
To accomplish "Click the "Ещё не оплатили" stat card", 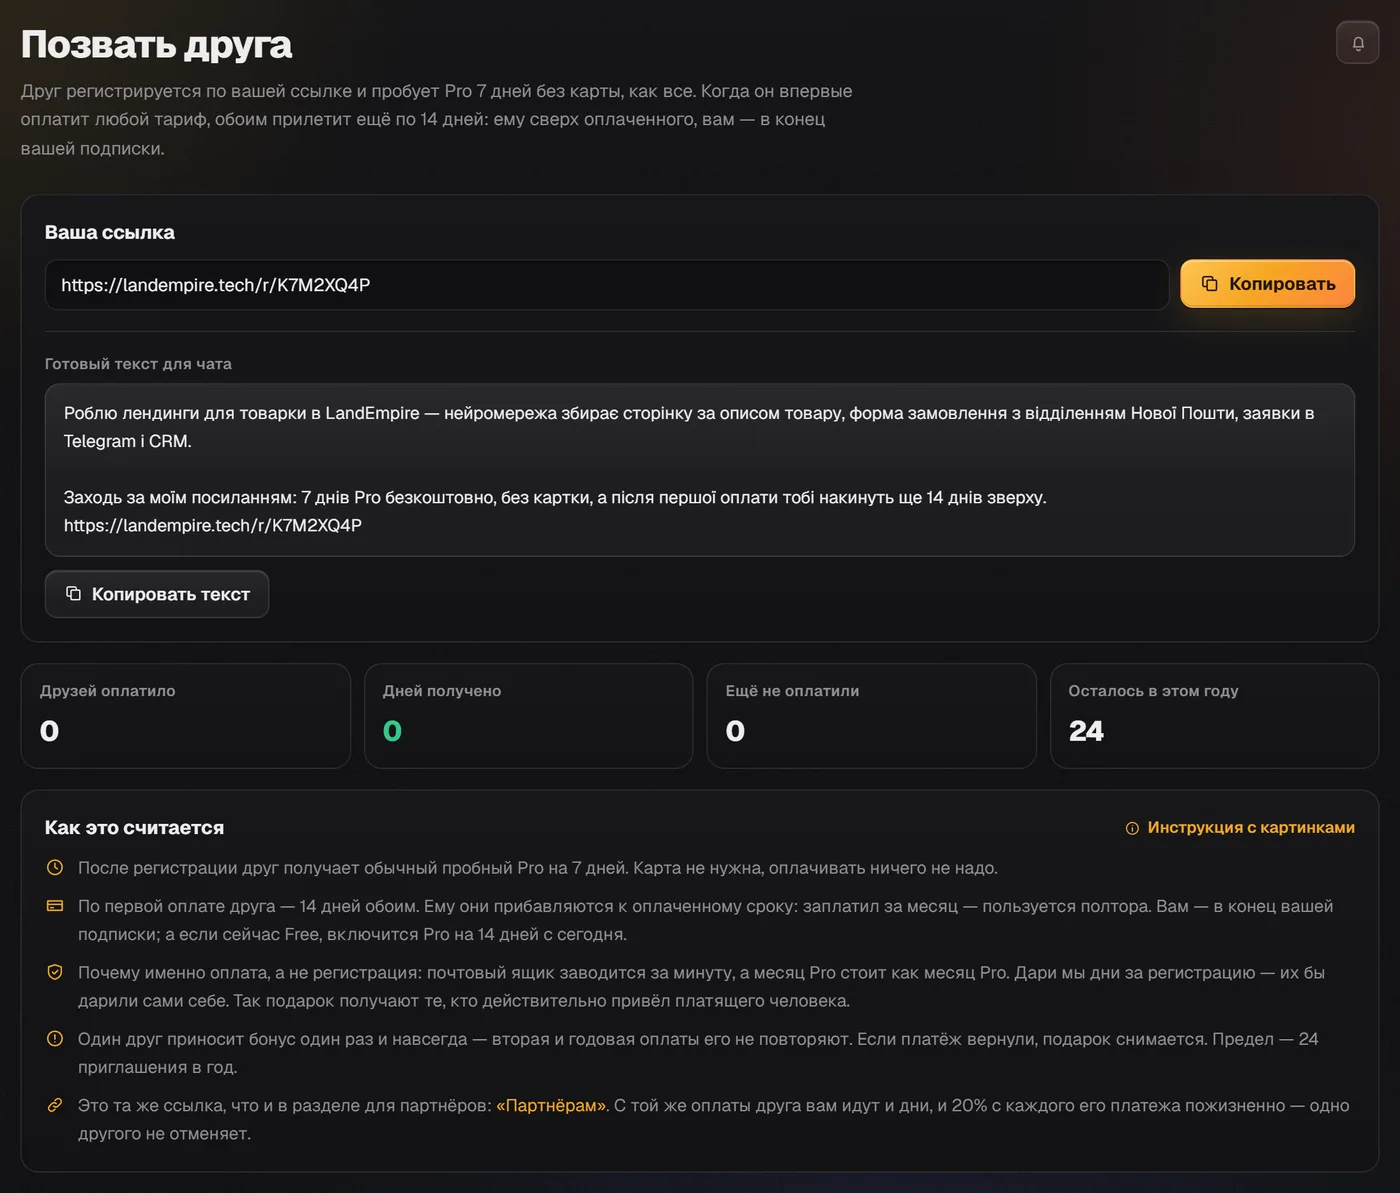I will coord(871,716).
